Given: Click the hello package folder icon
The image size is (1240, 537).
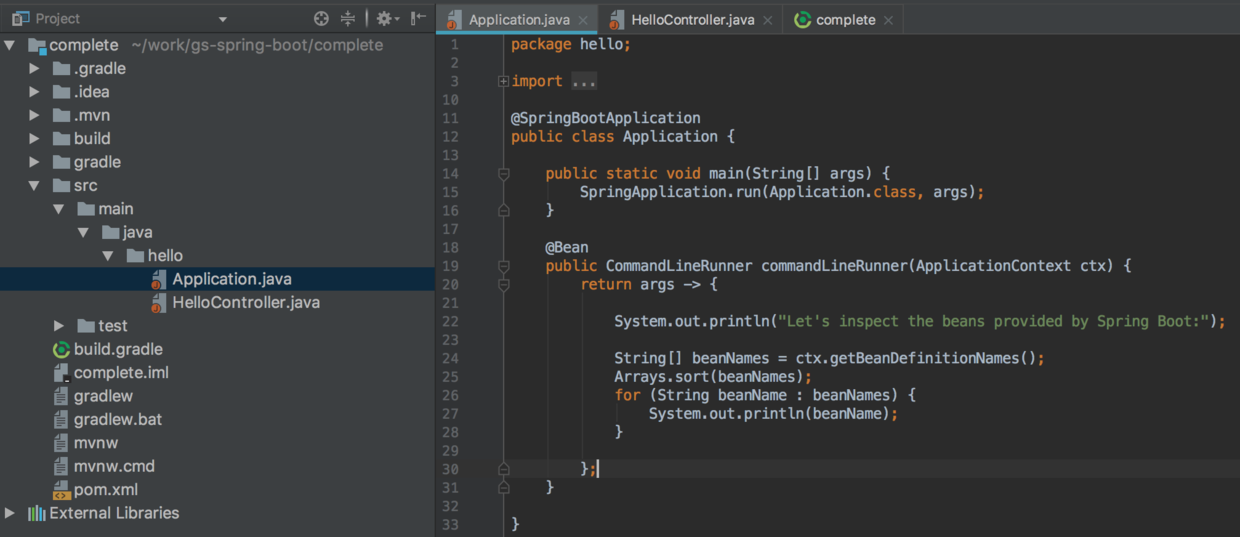Looking at the screenshot, I should coord(135,256).
